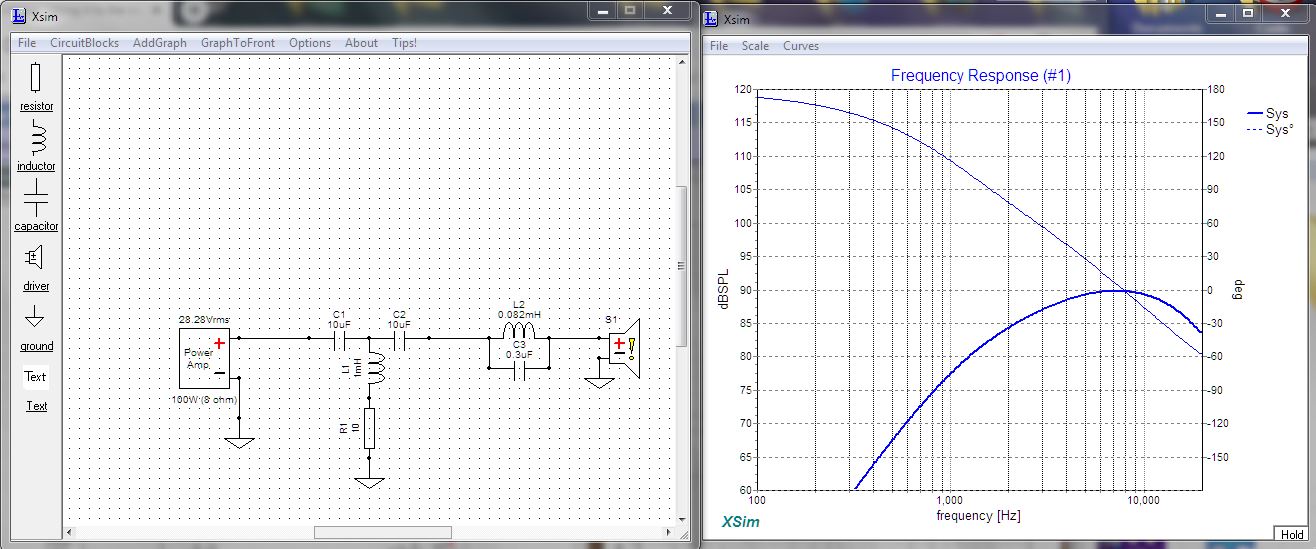Click the ground label in palette
1316x549 pixels.
36,346
